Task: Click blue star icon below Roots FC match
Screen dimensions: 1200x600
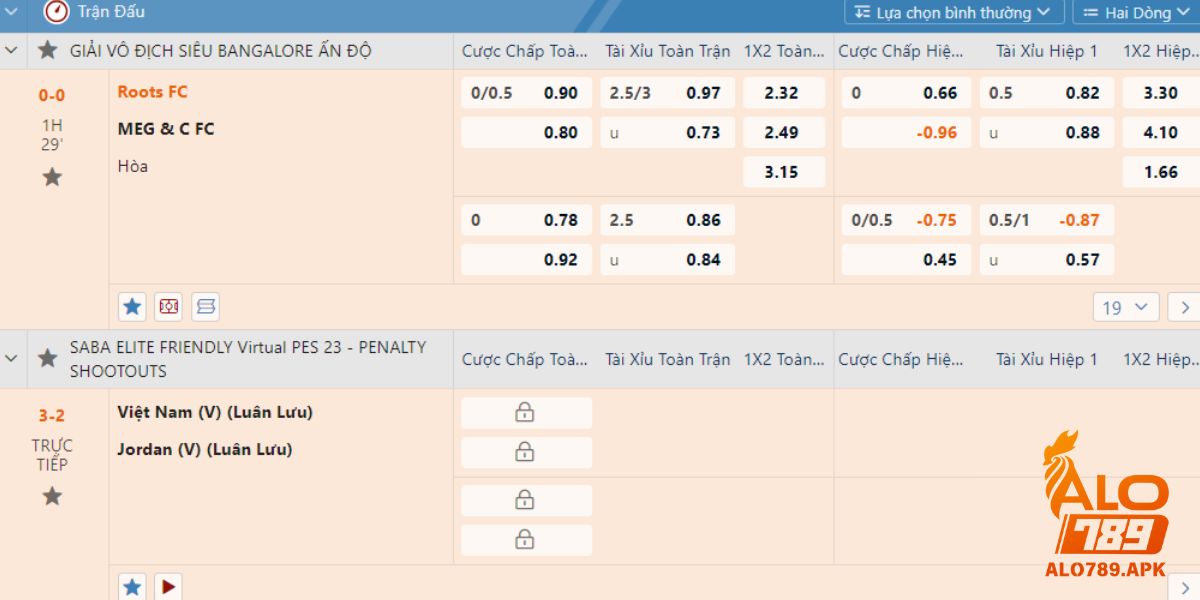Action: [132, 307]
